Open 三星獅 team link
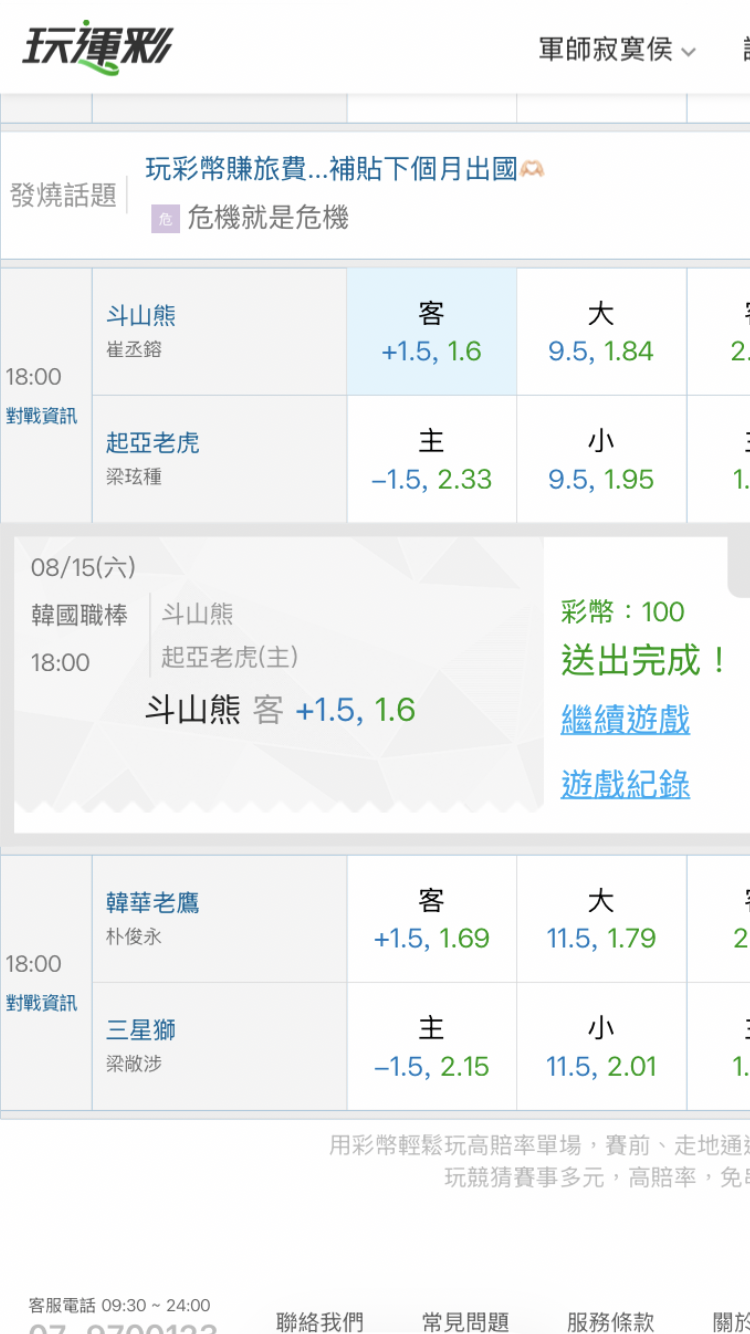This screenshot has height=1334, width=750. point(141,1030)
